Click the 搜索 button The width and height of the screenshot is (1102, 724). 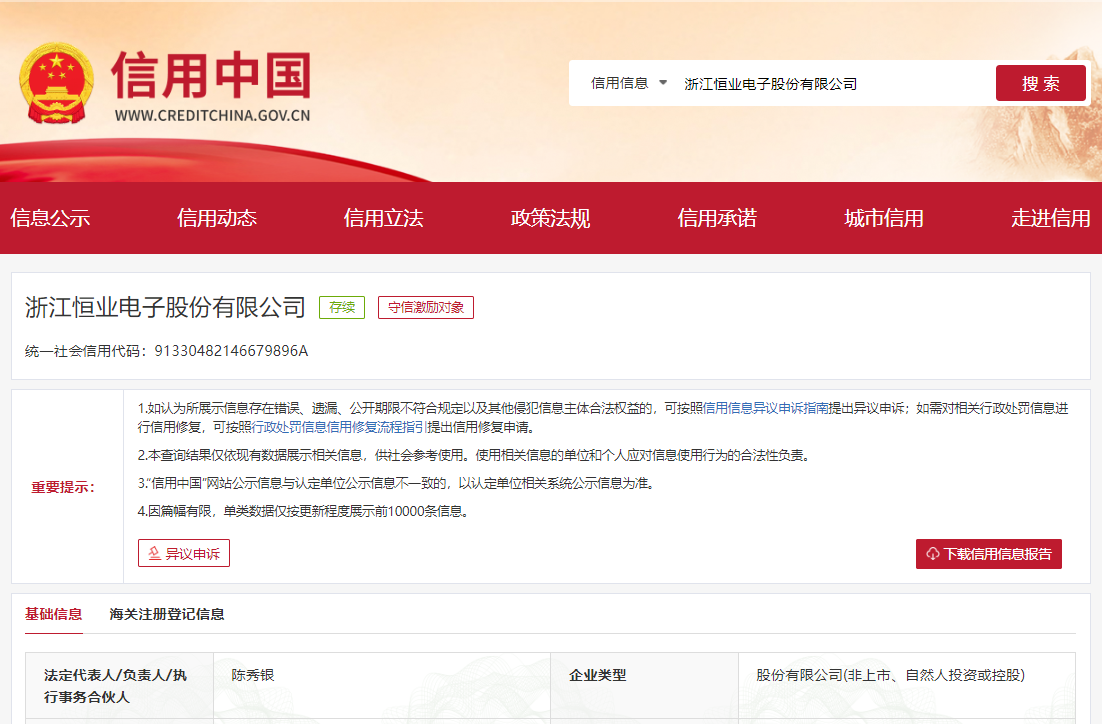pos(1040,83)
